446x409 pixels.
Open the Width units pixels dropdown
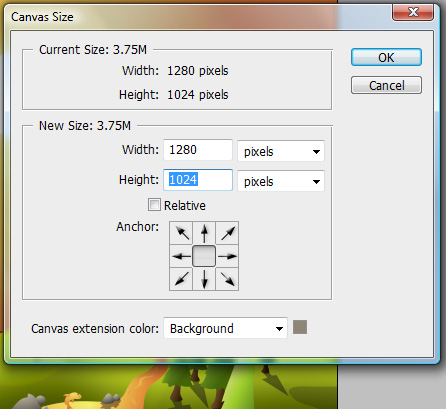(x=281, y=151)
